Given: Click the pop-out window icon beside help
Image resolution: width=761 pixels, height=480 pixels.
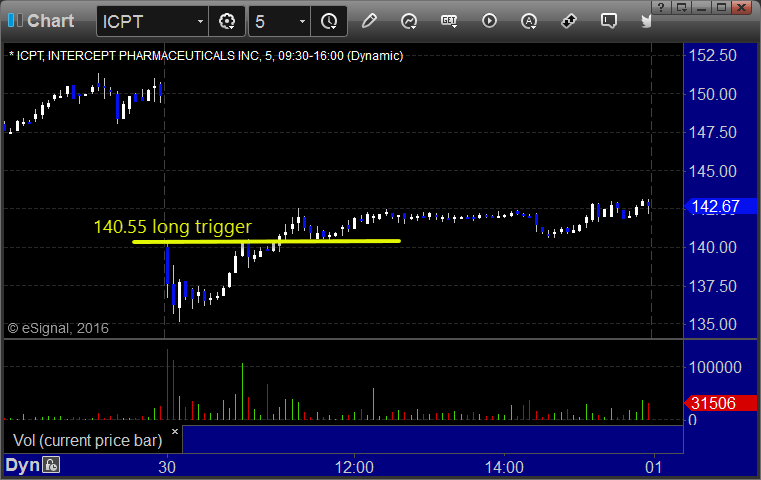Looking at the screenshot, I should click(681, 7).
